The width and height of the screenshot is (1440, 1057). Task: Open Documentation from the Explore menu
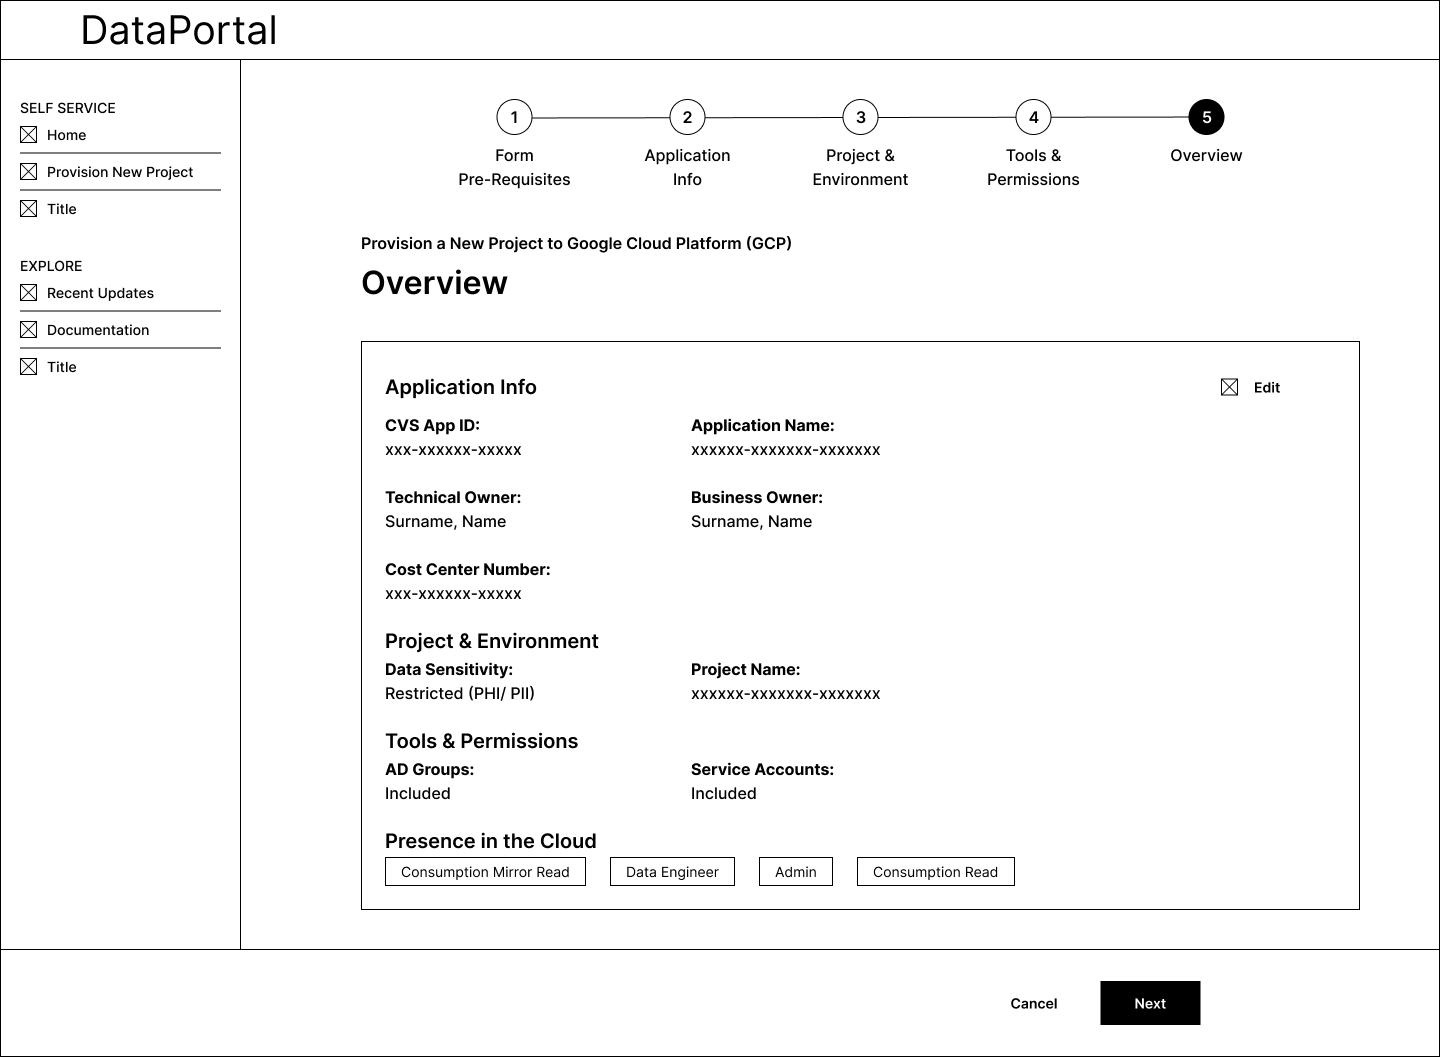[98, 329]
